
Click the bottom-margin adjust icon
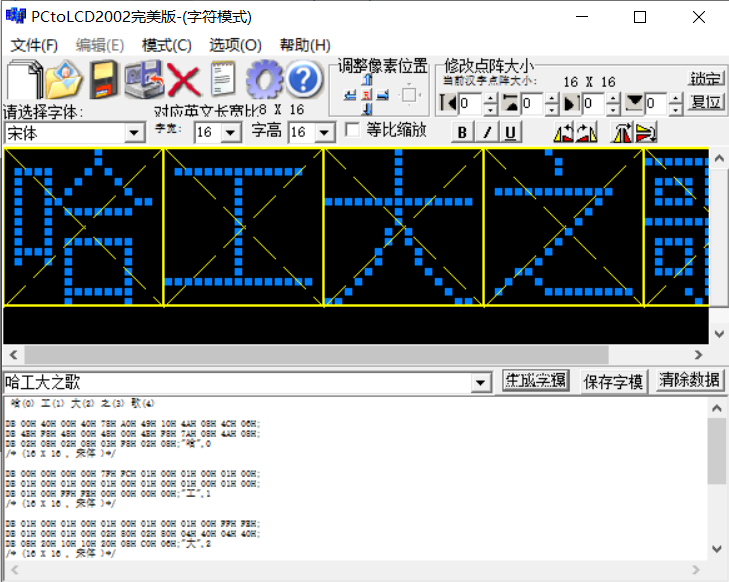coord(635,103)
